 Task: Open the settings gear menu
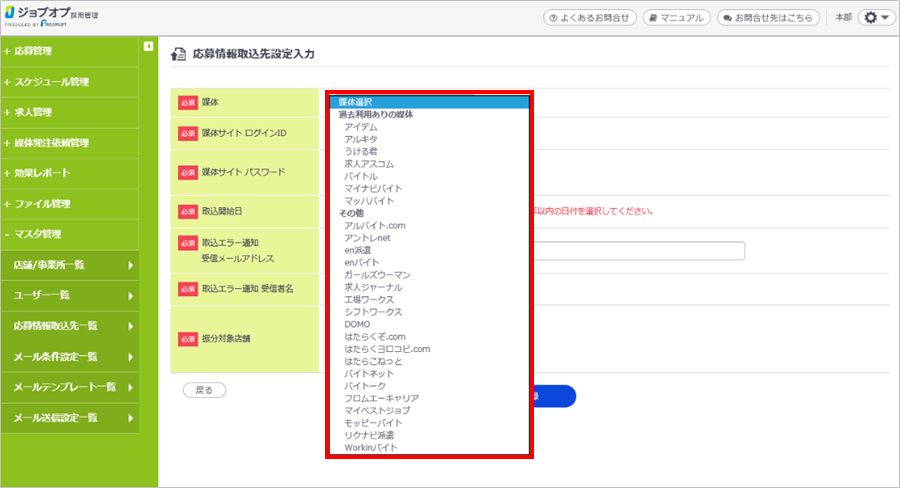pyautogui.click(x=876, y=18)
